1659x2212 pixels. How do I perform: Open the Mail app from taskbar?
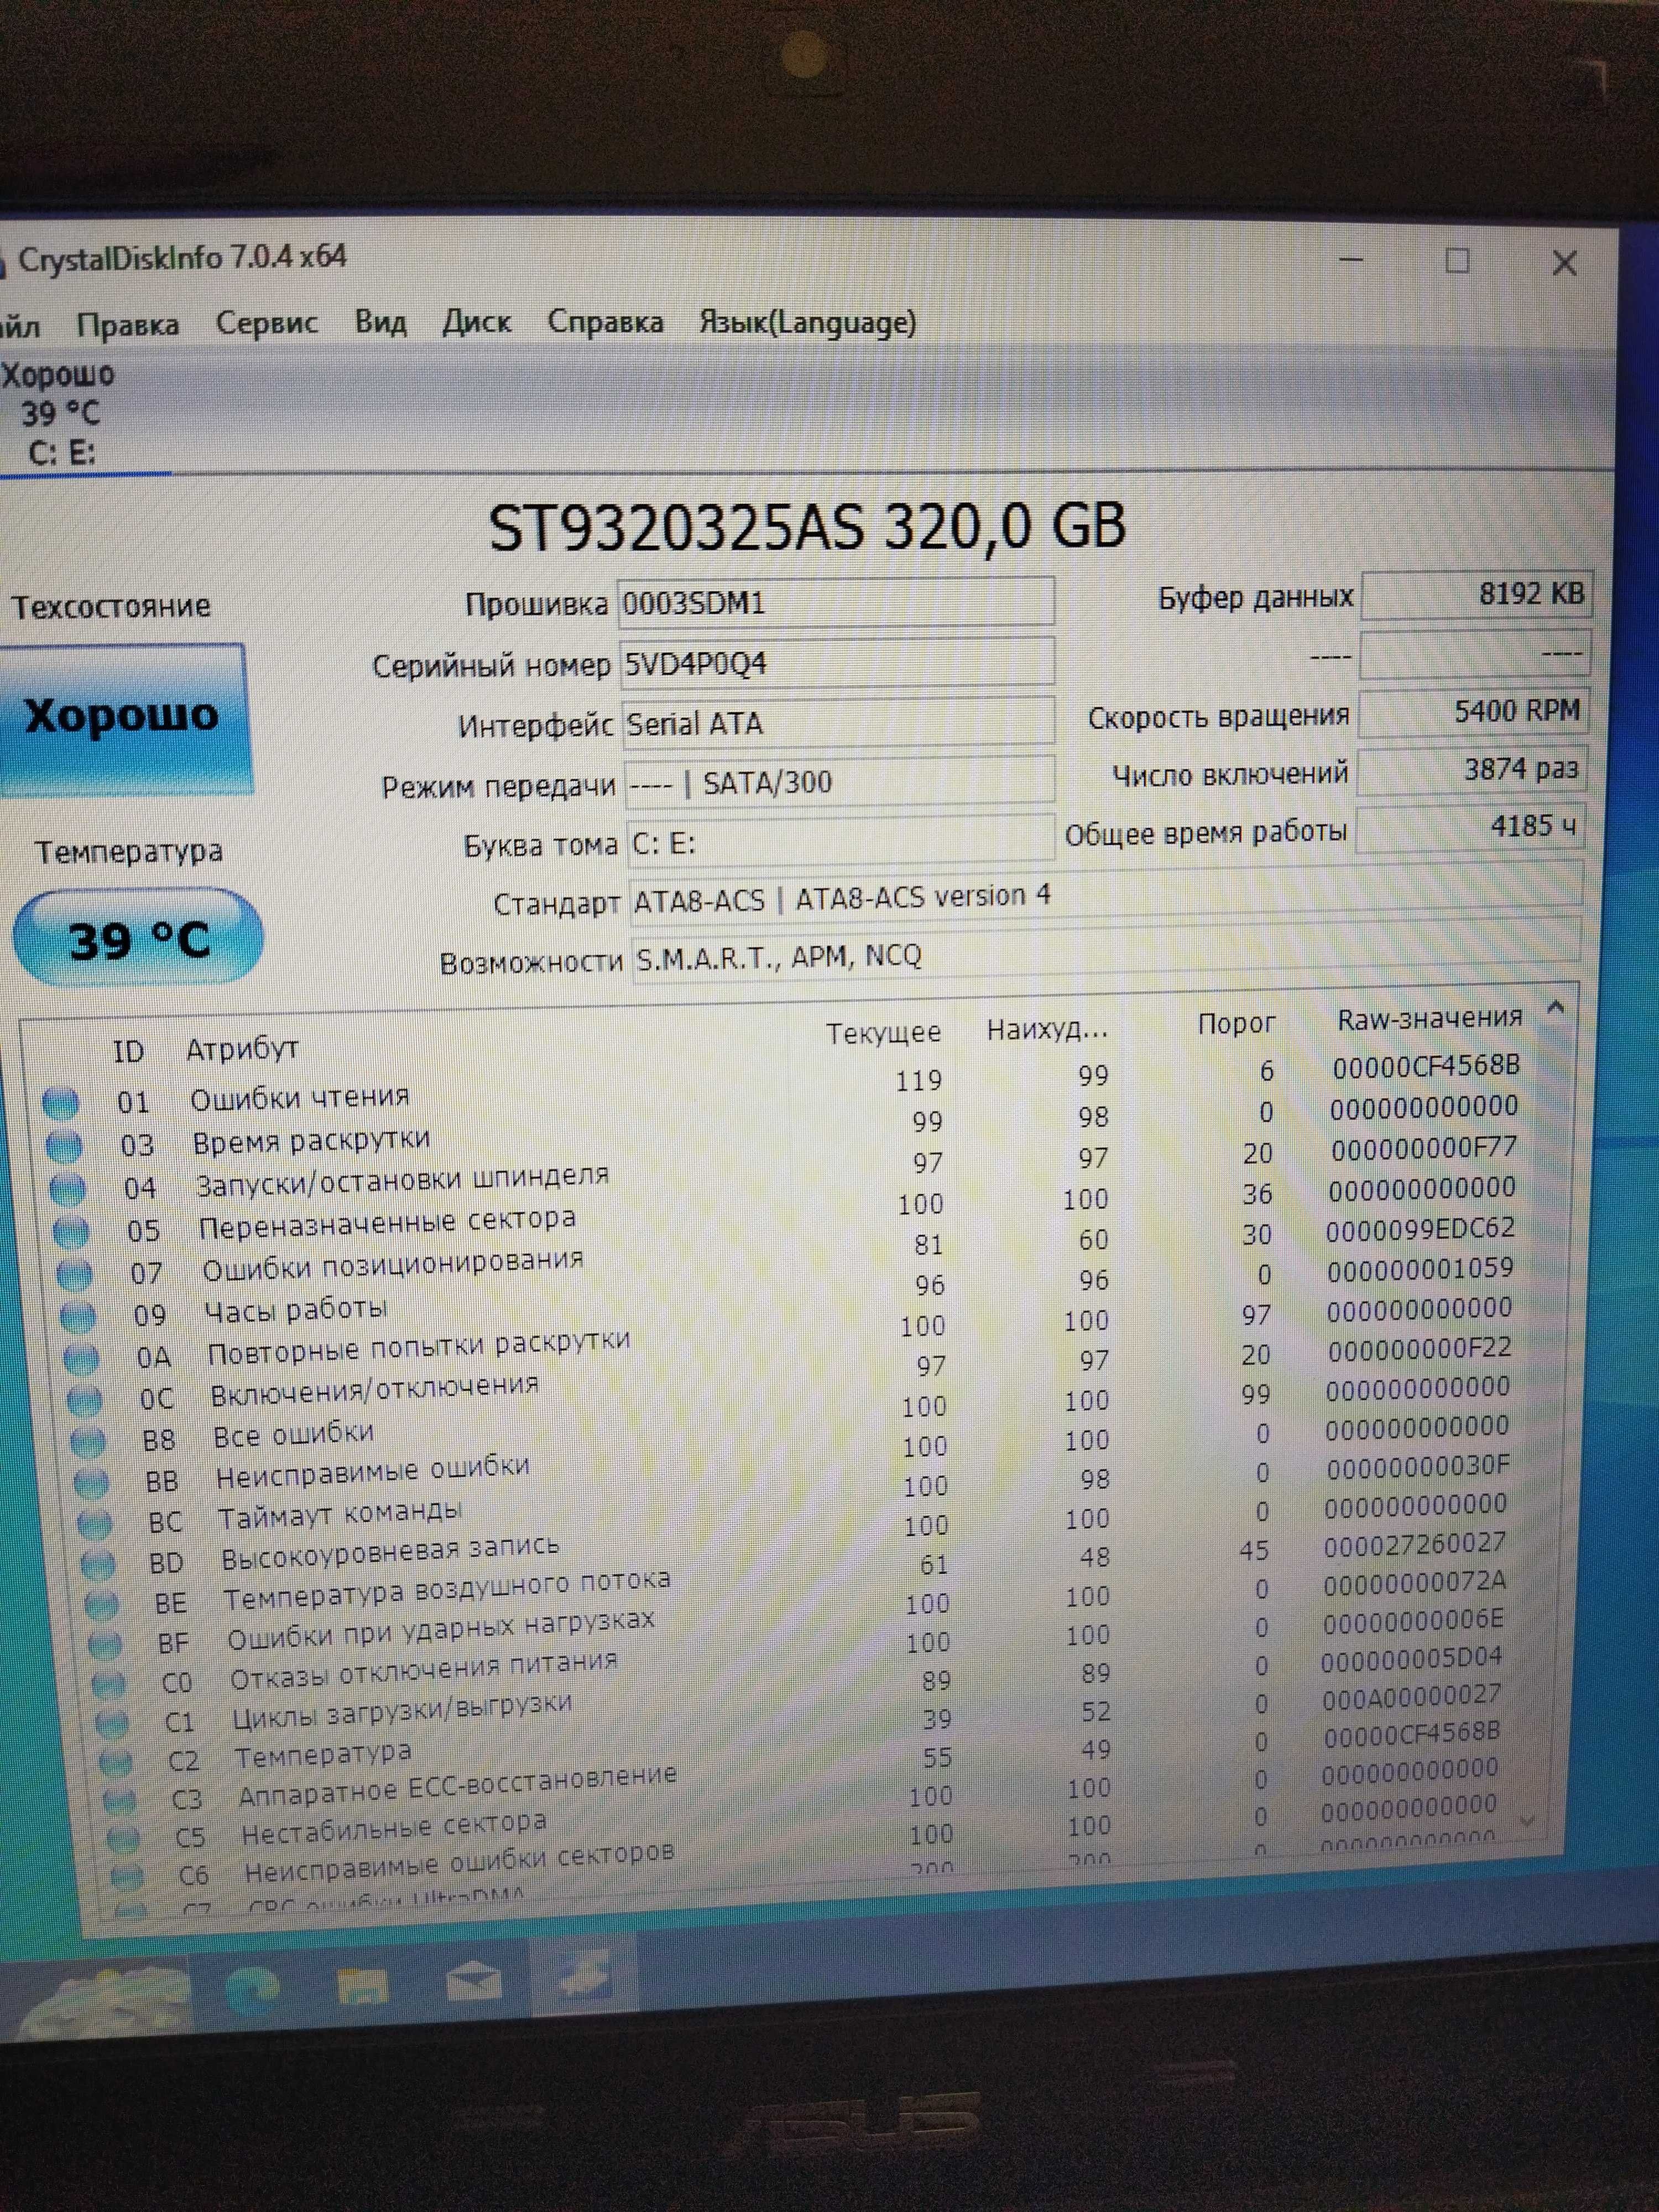[x=473, y=1980]
